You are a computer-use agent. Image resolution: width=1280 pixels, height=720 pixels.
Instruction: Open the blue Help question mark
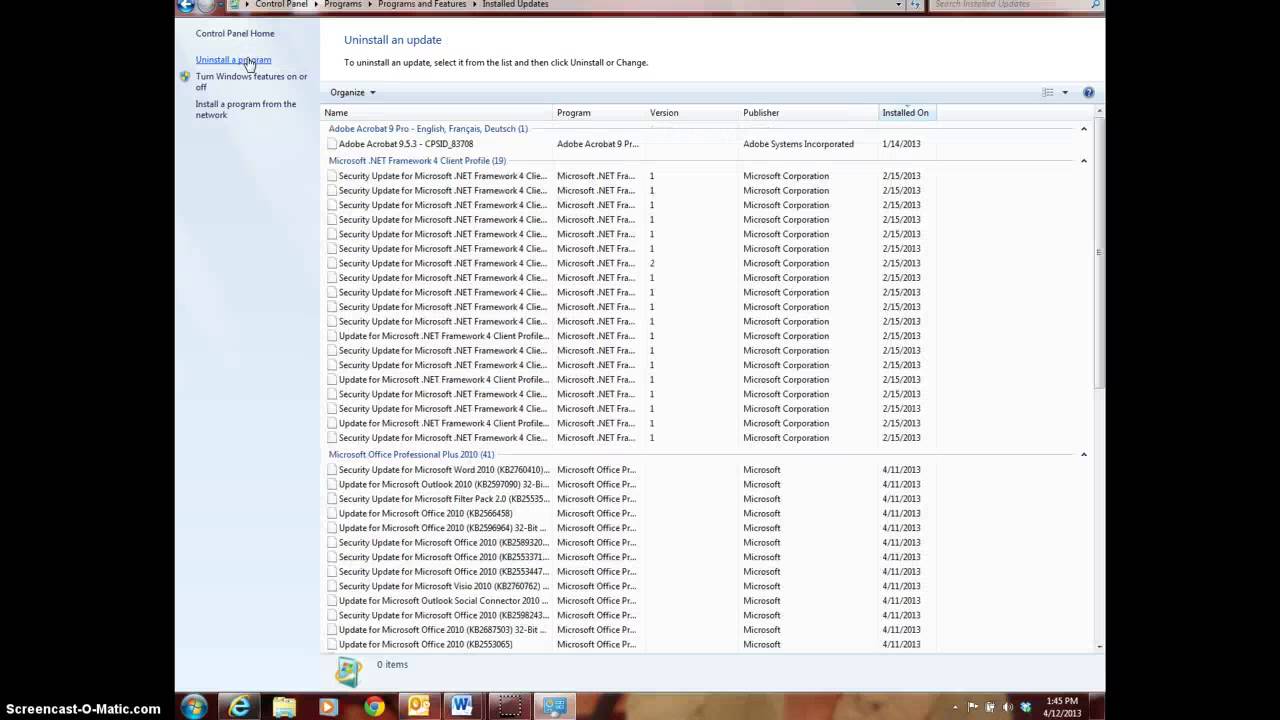point(1088,92)
